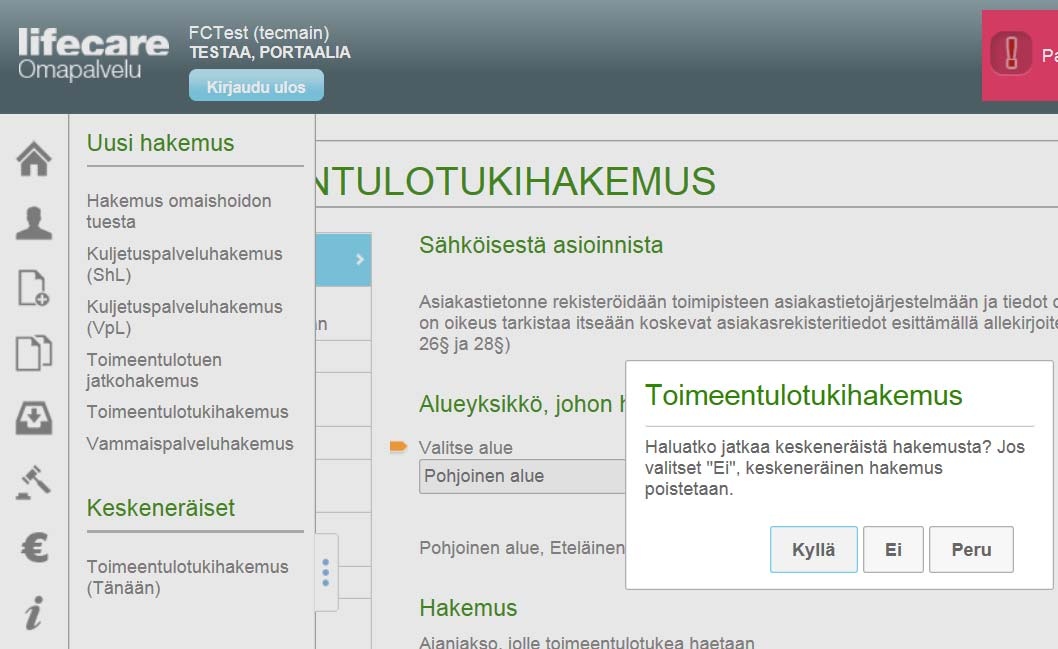The height and width of the screenshot is (649, 1058).
Task: Click the Uusi hakemus heading
Action: pos(161,143)
